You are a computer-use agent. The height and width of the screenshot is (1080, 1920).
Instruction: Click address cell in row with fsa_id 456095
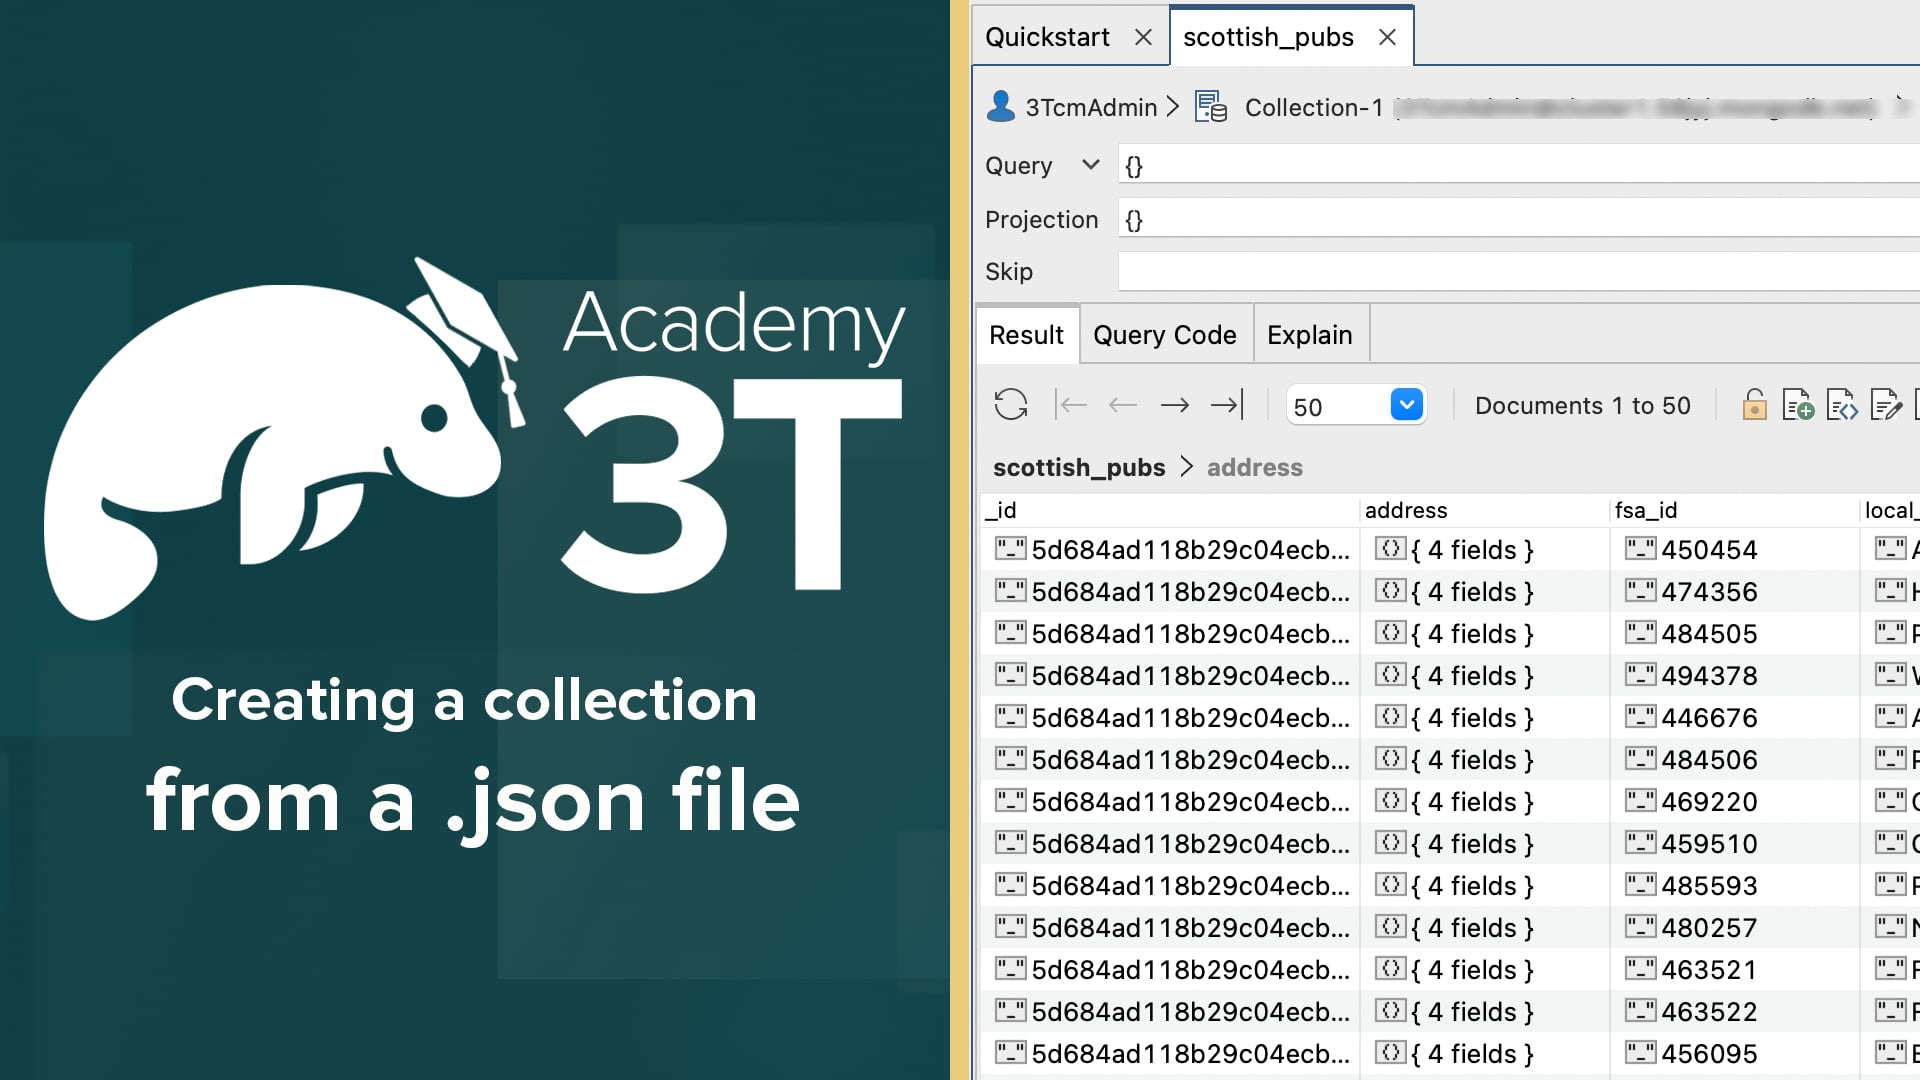[1484, 1053]
